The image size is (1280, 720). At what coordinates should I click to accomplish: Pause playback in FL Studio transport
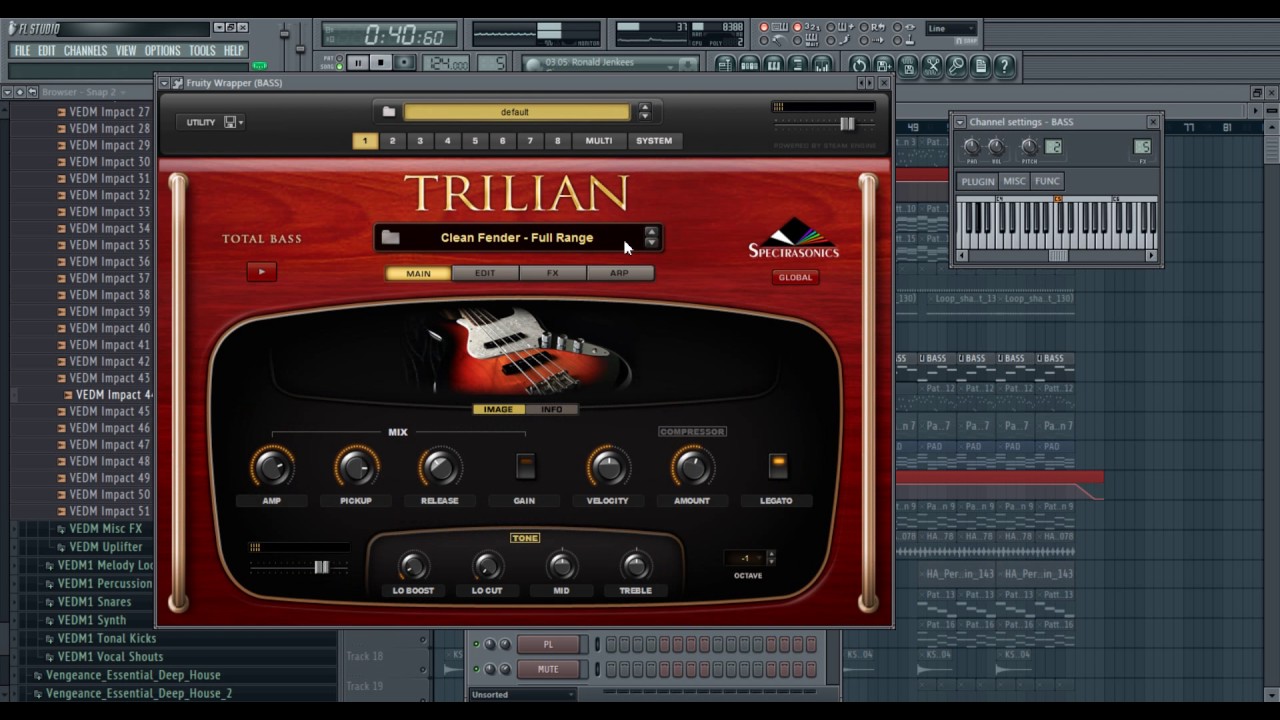pos(358,62)
